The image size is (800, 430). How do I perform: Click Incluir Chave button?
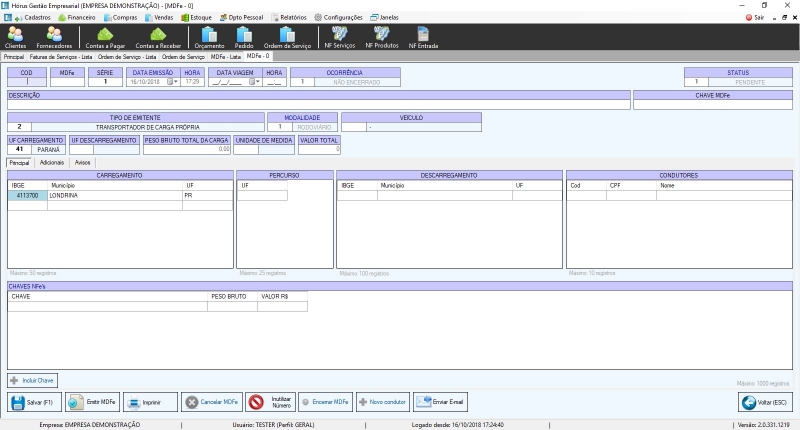click(x=32, y=381)
